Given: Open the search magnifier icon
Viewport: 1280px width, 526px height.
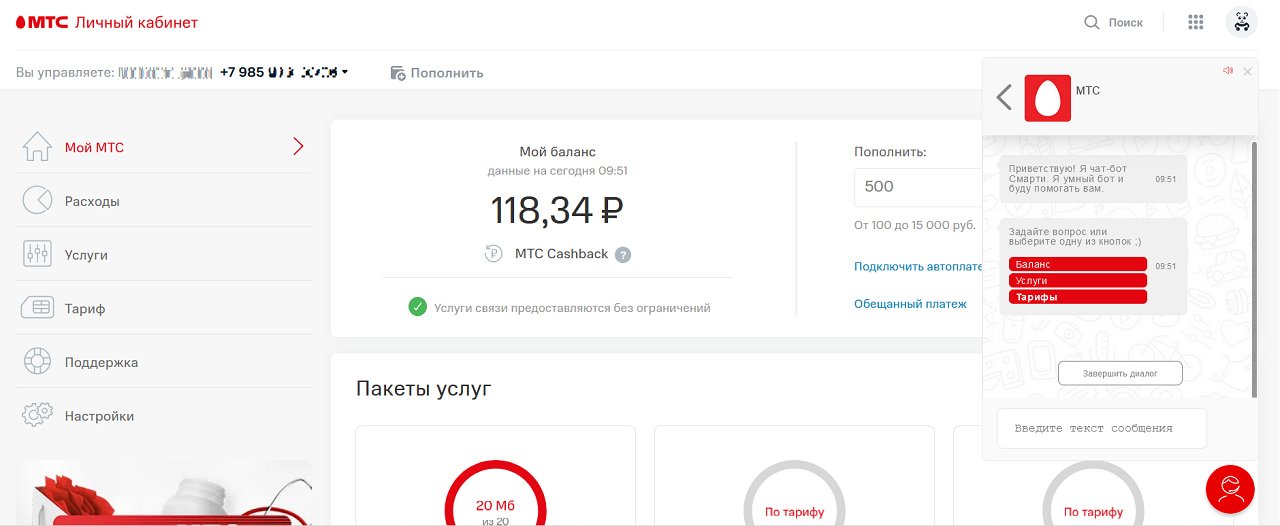Looking at the screenshot, I should 1092,22.
